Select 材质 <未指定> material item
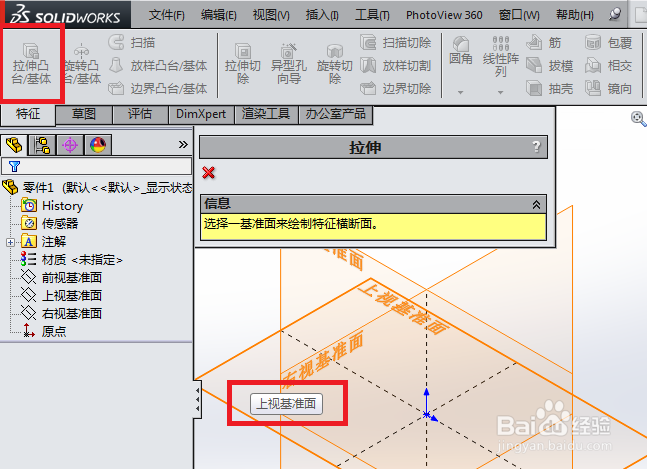The height and width of the screenshot is (469, 647). [x=72, y=259]
